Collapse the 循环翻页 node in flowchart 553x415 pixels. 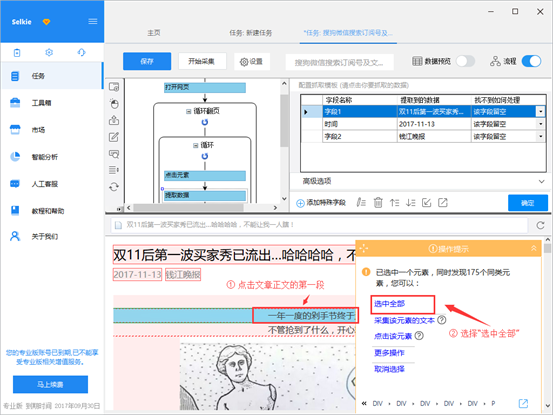[x=188, y=111]
